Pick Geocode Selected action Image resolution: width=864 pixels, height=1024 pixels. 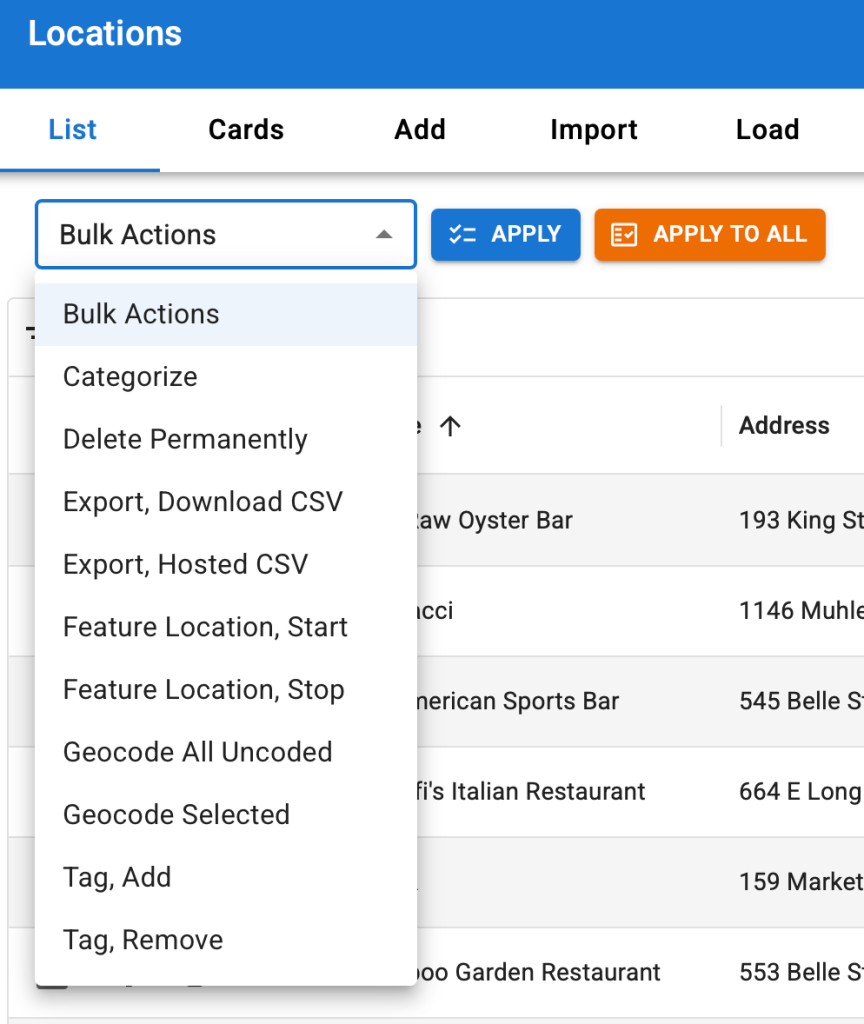(226, 816)
